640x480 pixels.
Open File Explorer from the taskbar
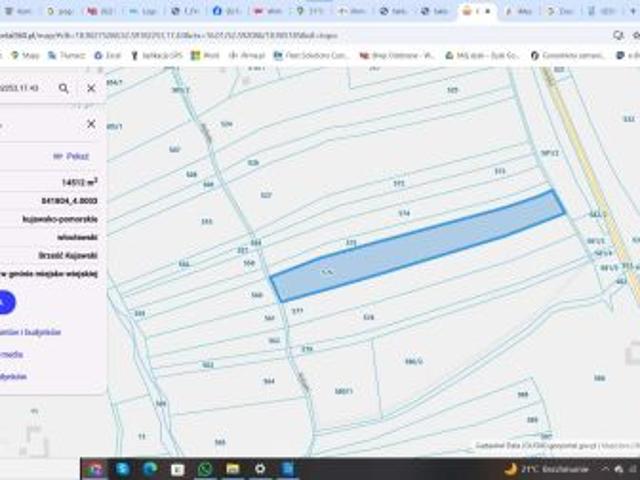tap(232, 468)
